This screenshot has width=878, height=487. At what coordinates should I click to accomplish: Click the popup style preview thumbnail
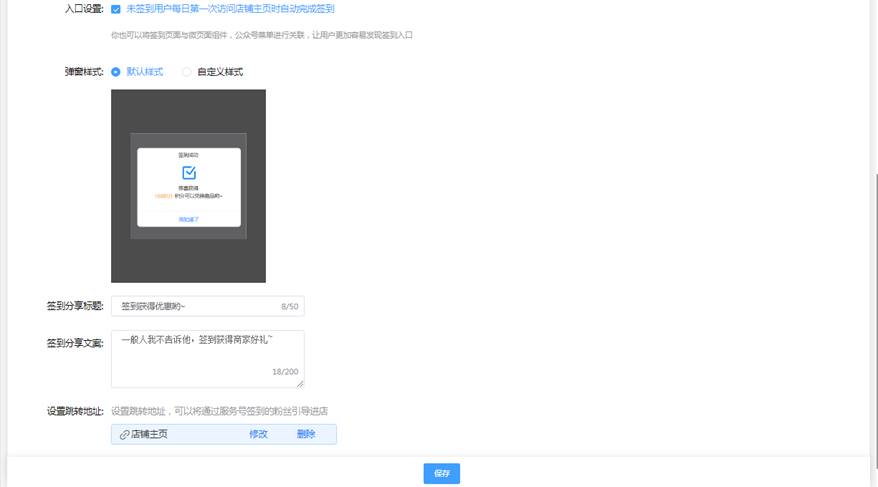tap(188, 186)
